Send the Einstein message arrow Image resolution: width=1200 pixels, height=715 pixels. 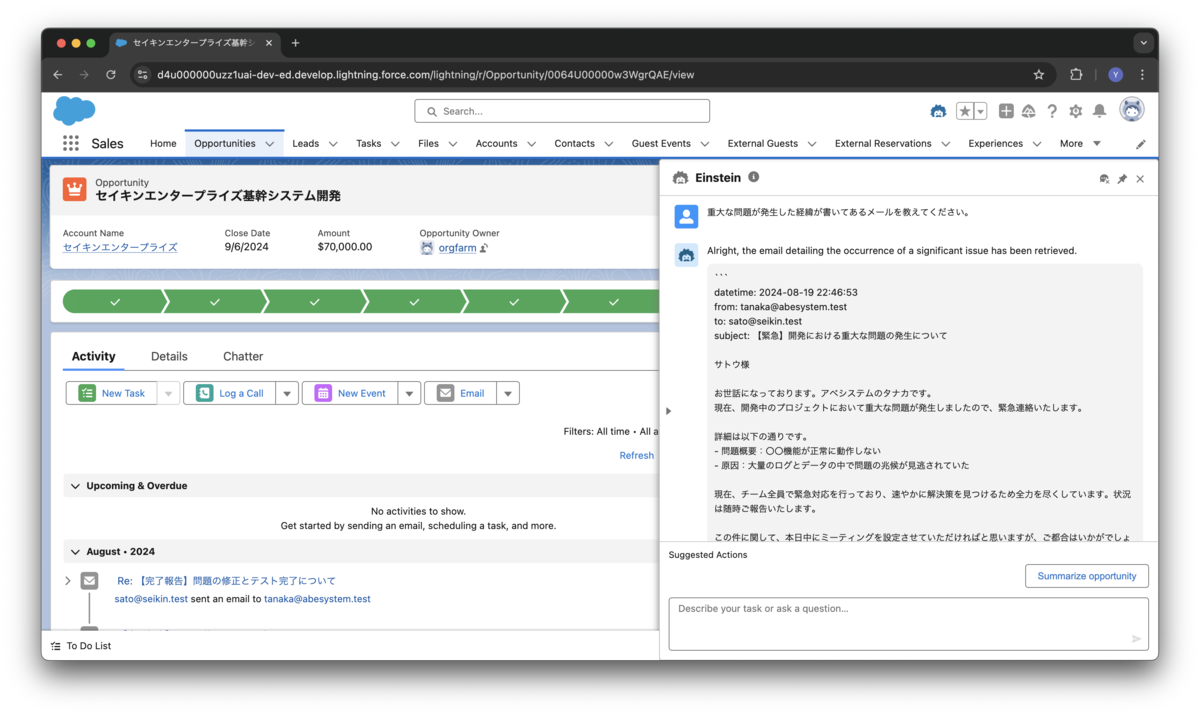point(1136,639)
